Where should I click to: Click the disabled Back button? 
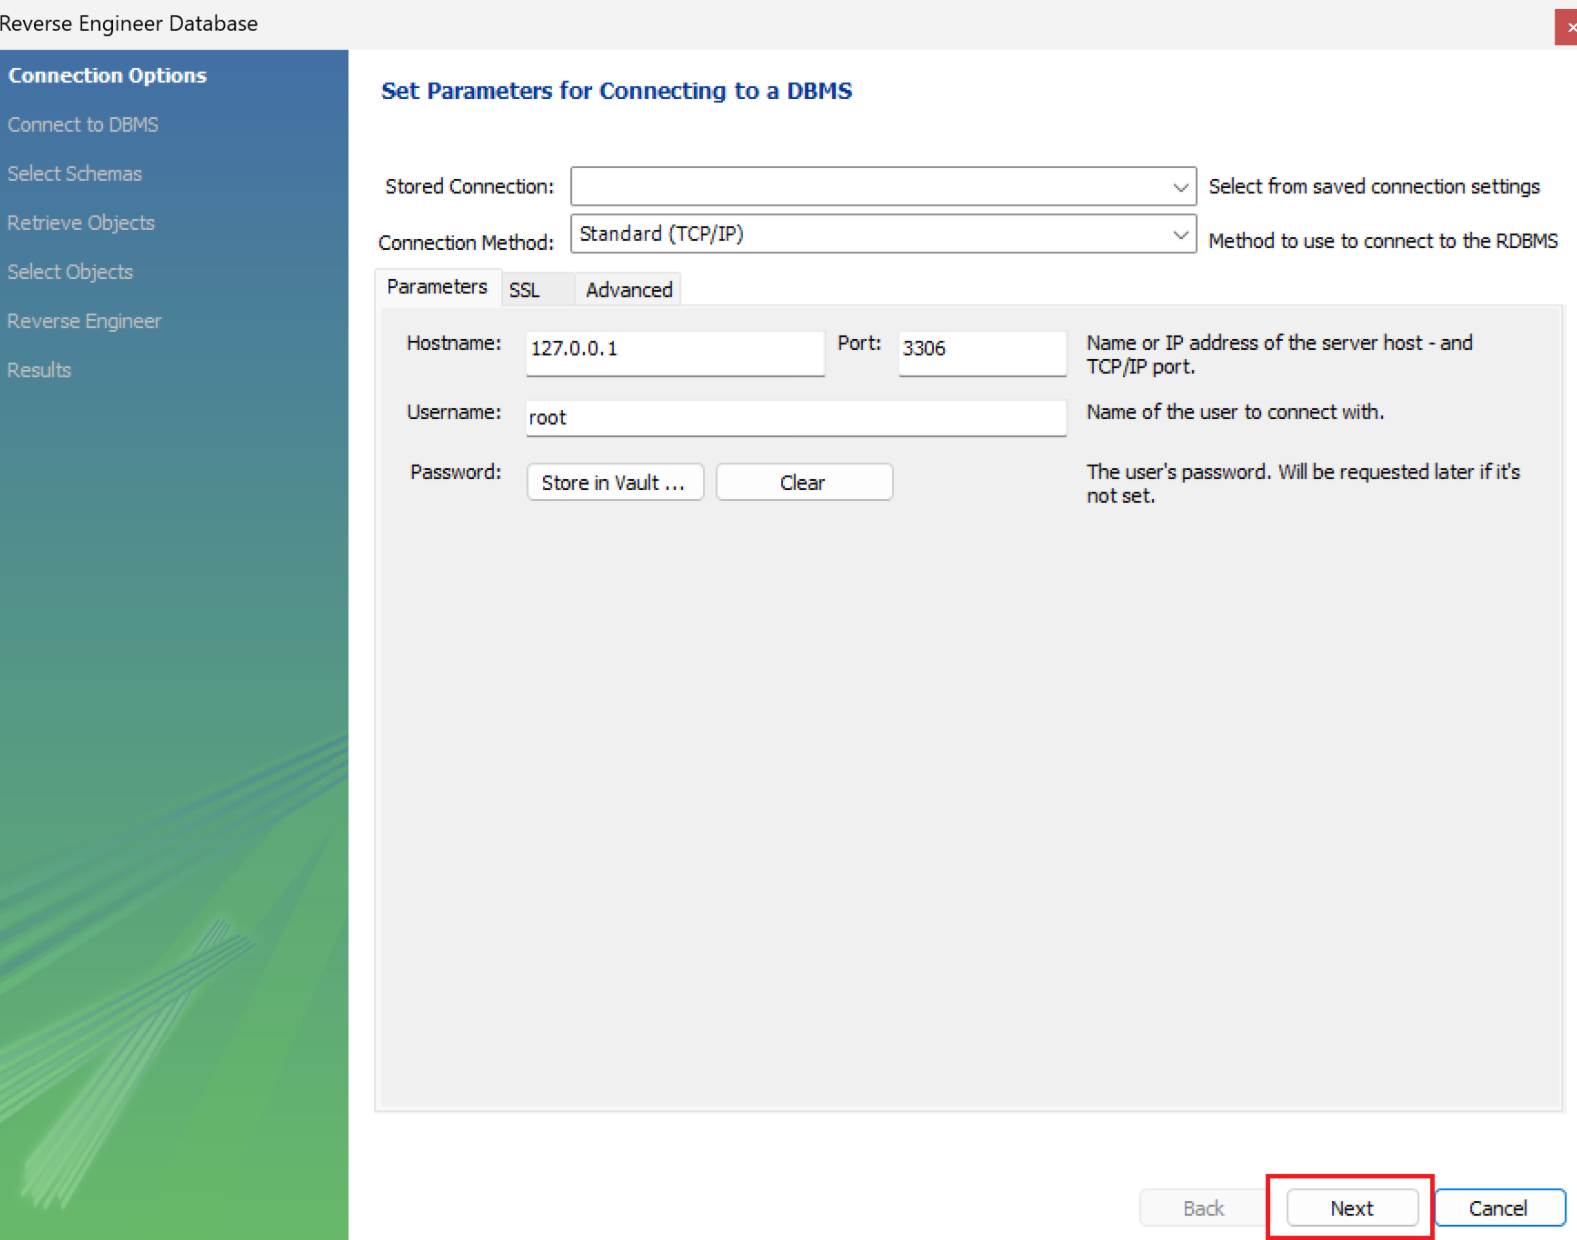tap(1204, 1208)
